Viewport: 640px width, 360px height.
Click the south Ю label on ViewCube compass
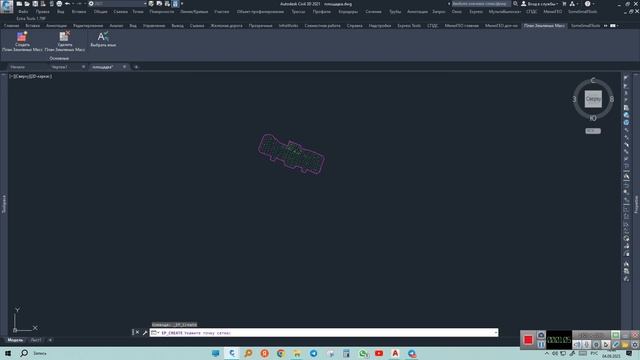click(x=593, y=118)
